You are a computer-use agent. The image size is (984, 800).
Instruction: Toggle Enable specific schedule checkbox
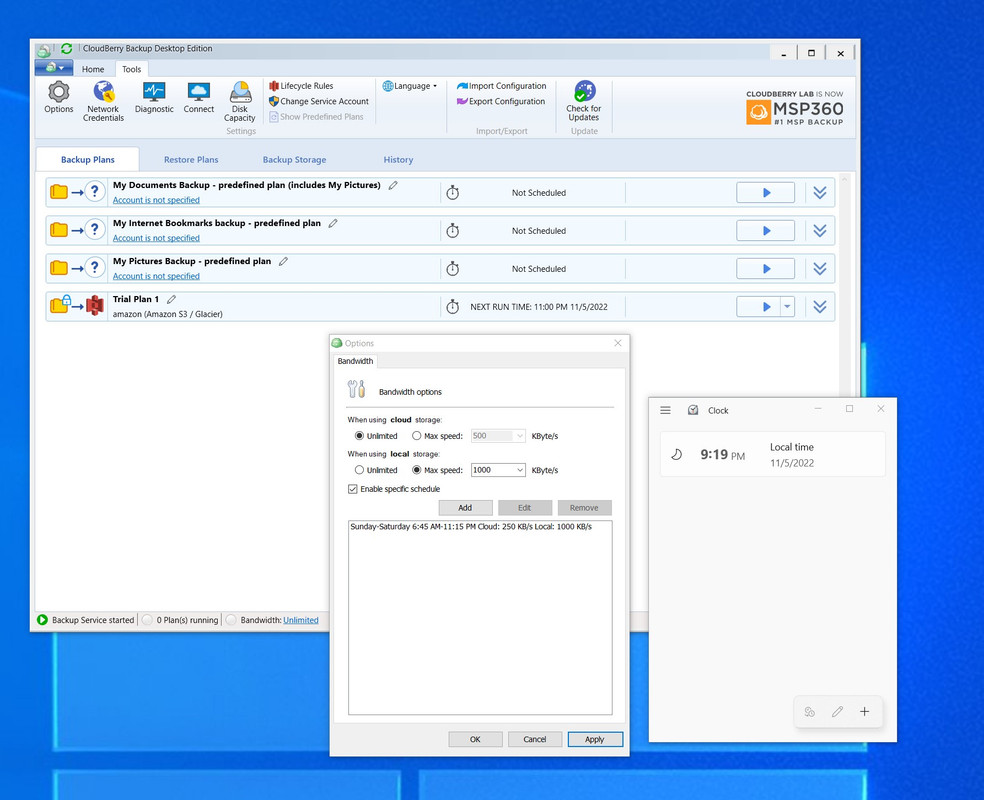(x=353, y=489)
